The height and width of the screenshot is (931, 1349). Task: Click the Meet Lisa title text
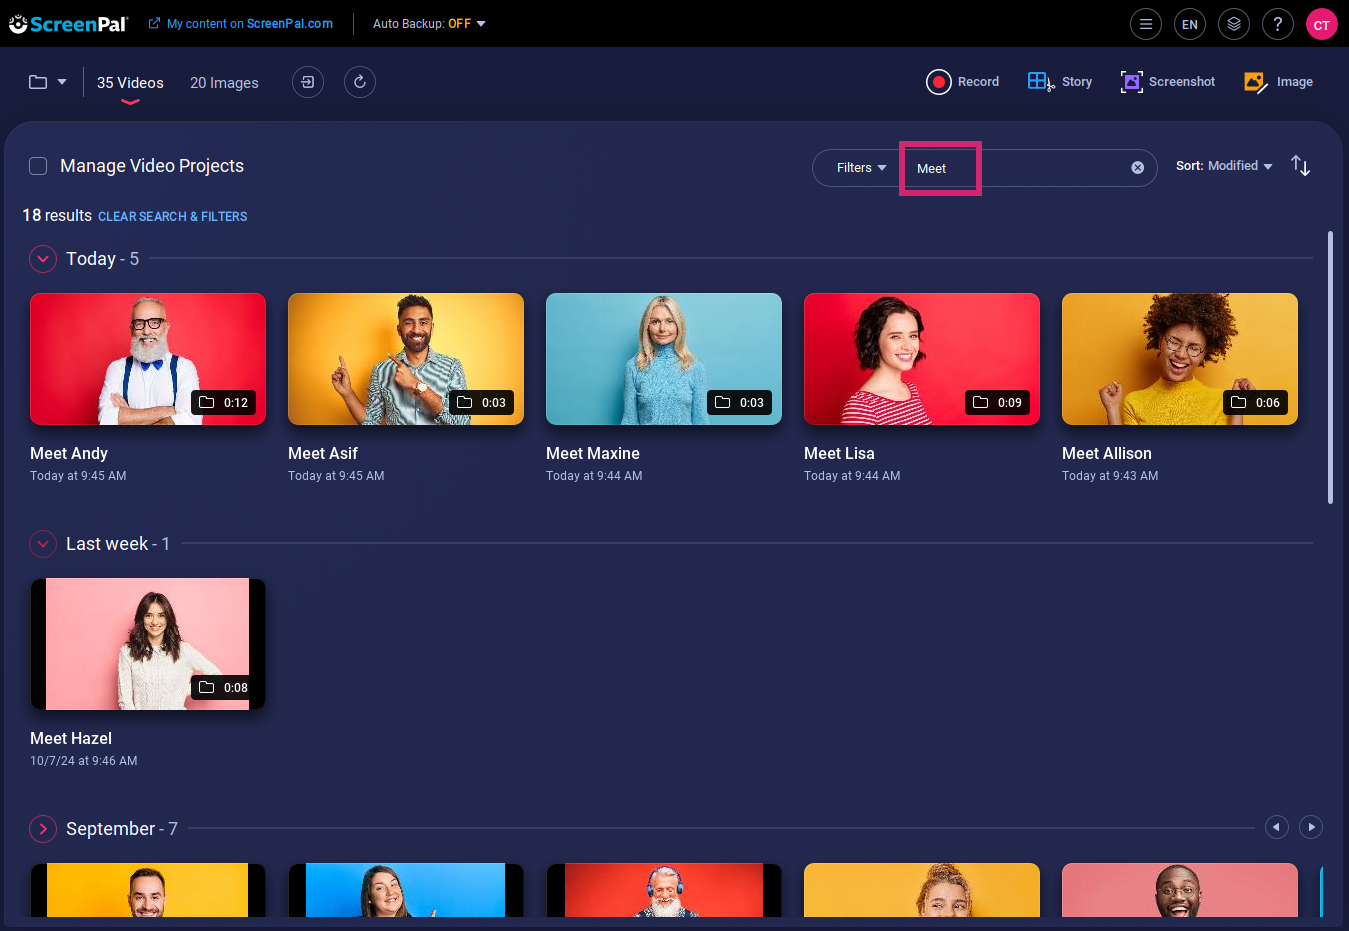click(x=839, y=453)
